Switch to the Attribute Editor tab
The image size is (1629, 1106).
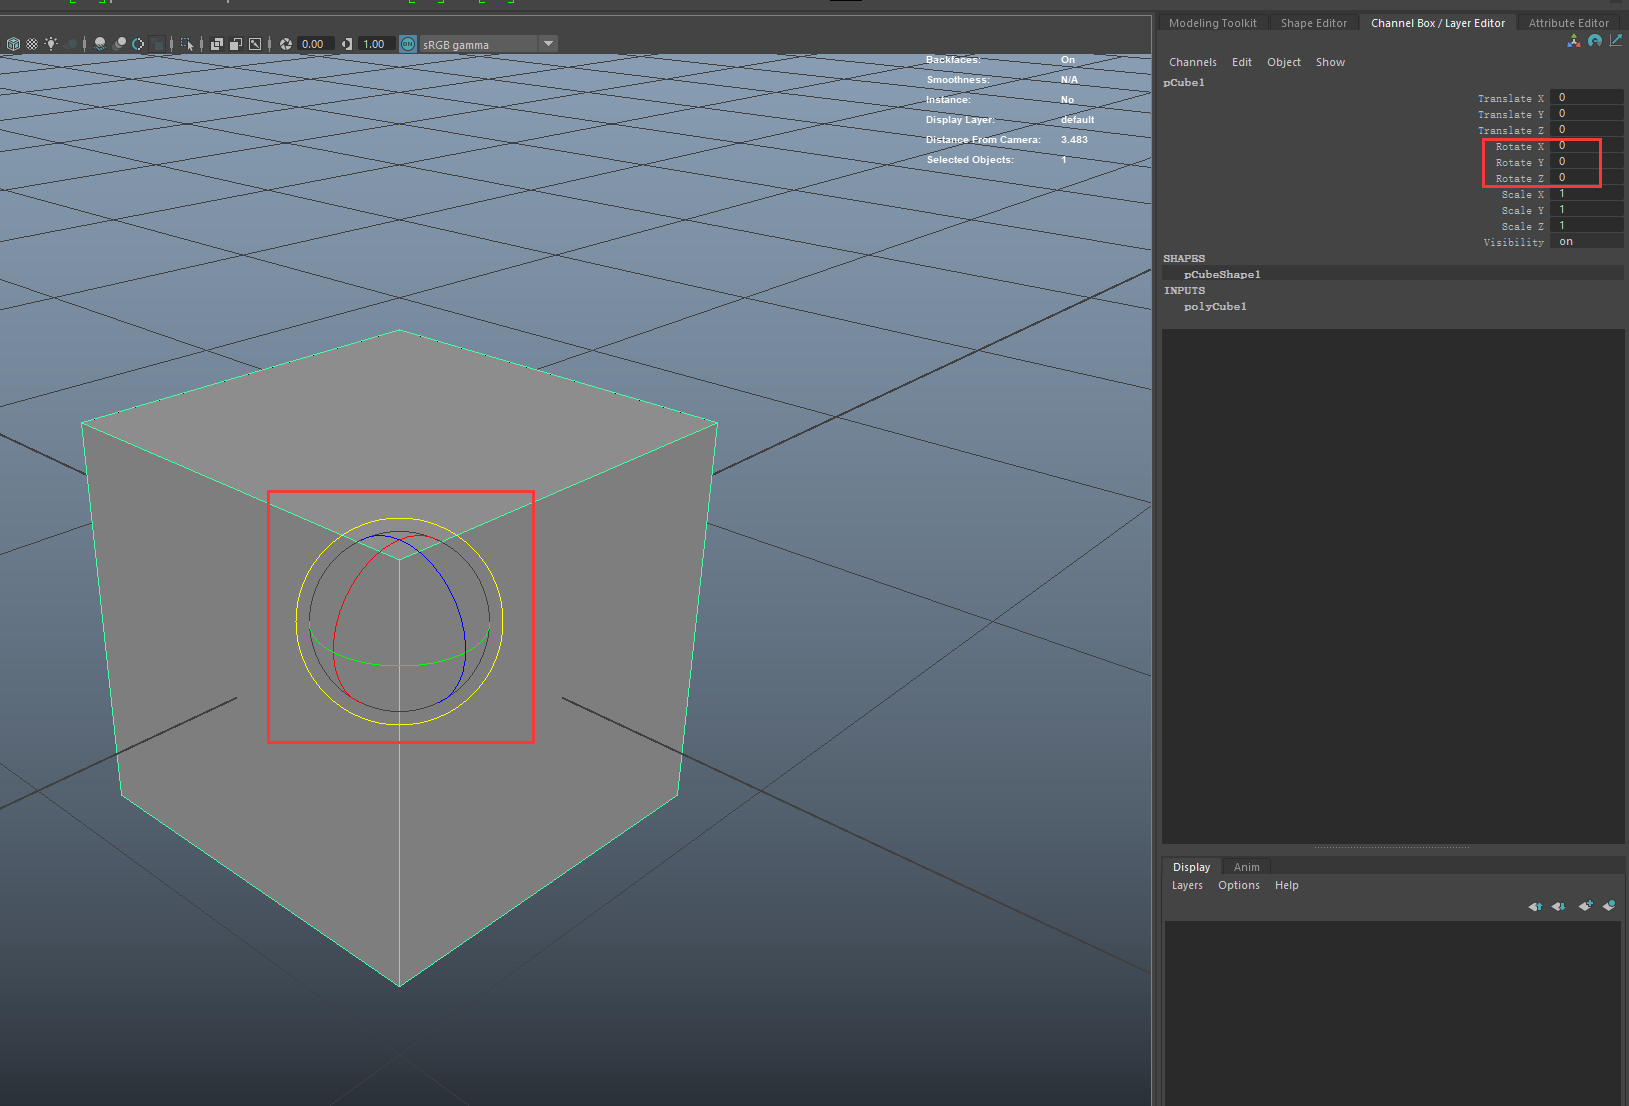click(x=1568, y=22)
